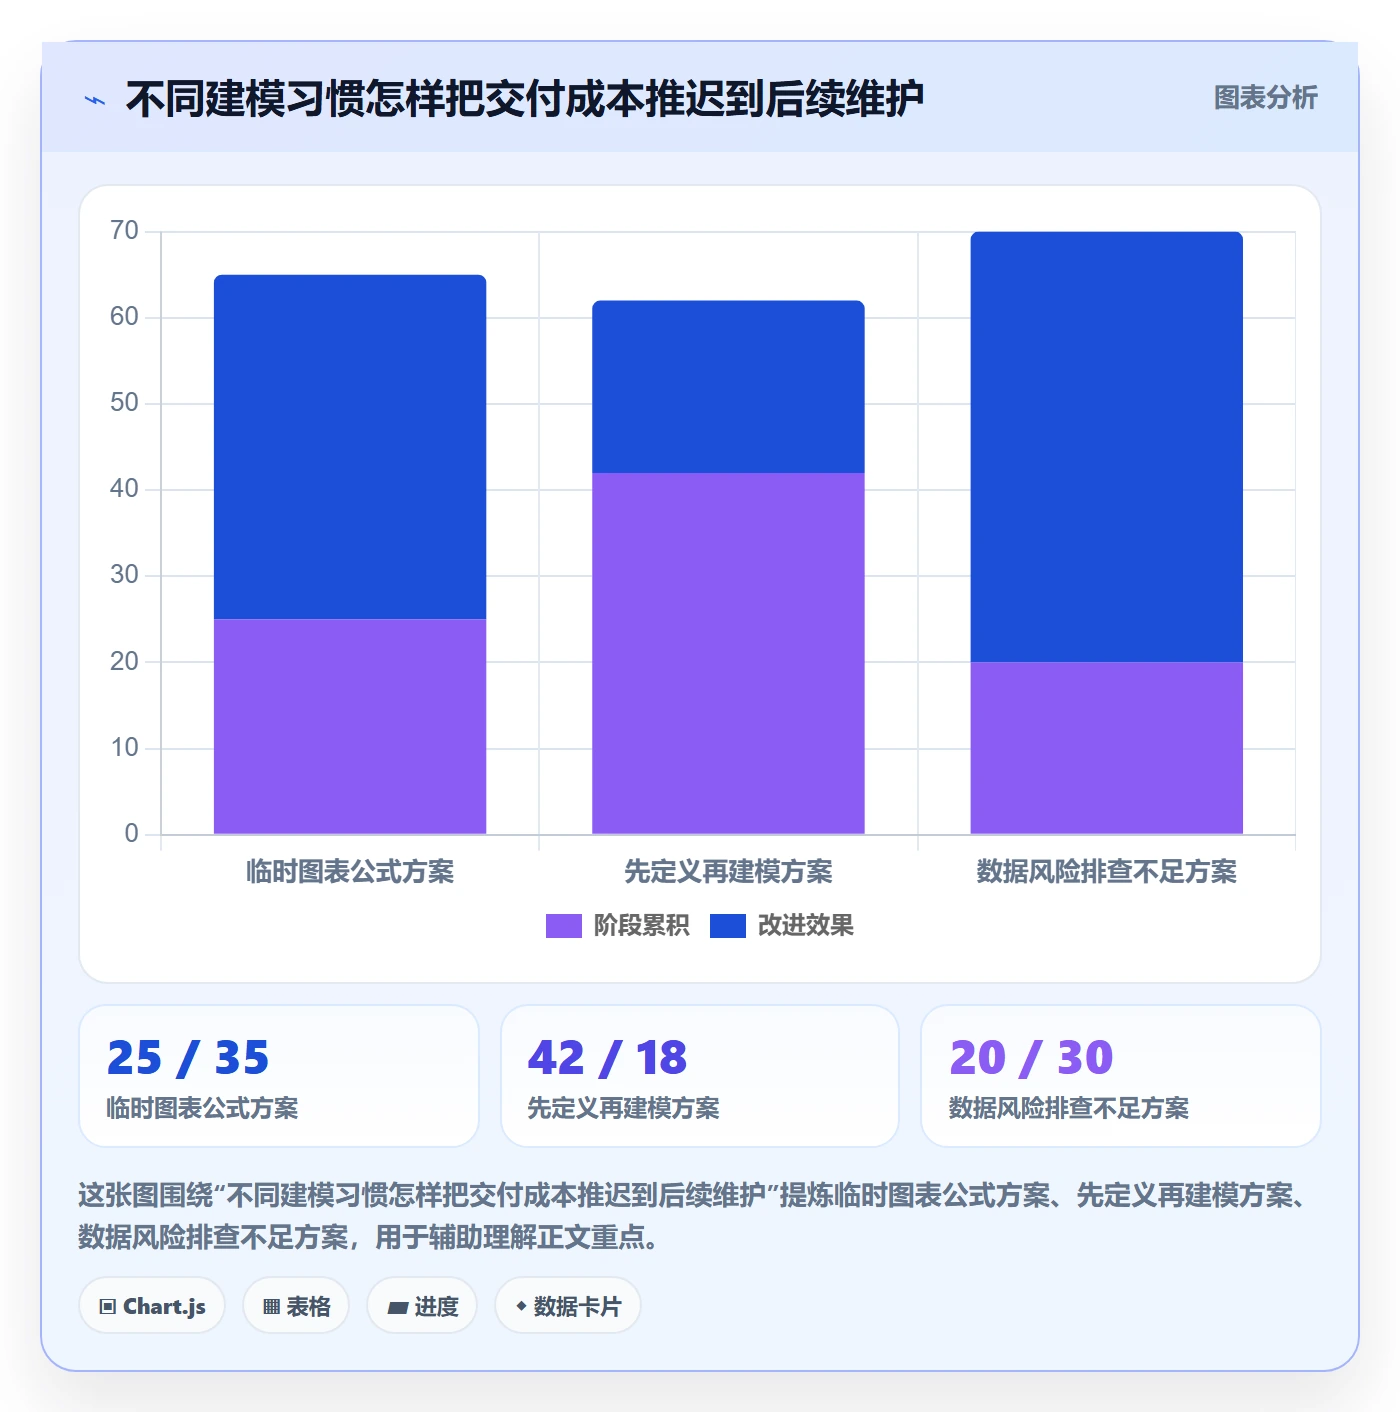Screen dimensions: 1400x1412
Task: Click the y-axis value 40
Action: pos(125,489)
